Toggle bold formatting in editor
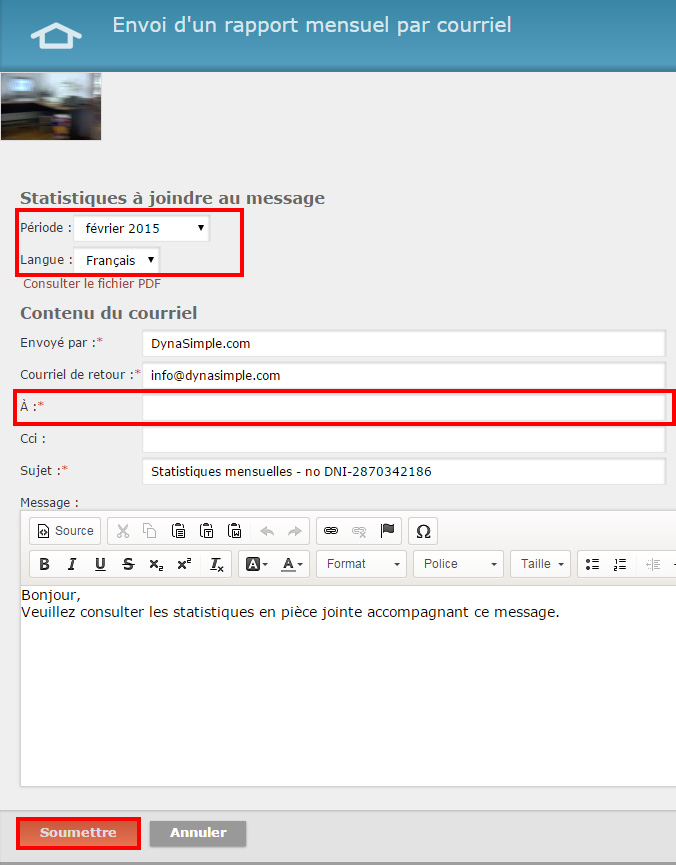This screenshot has height=865, width=676. [x=44, y=564]
